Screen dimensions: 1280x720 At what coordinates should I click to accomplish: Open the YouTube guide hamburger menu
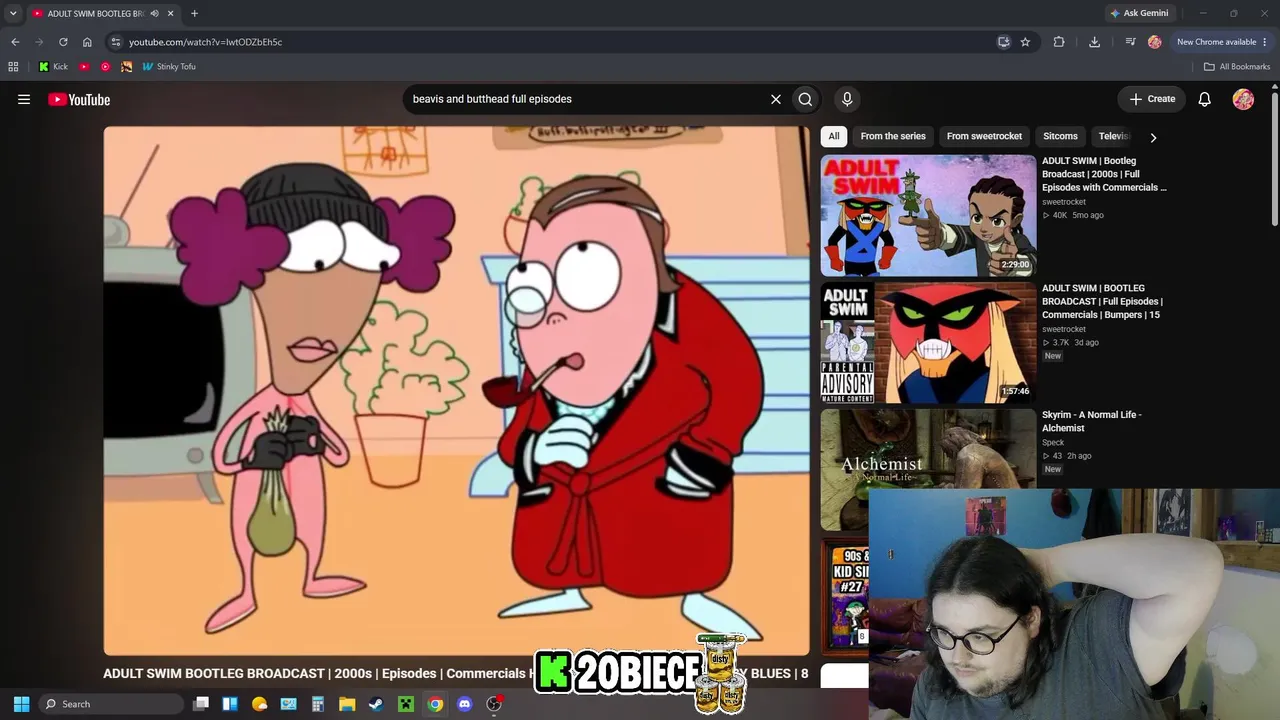coord(24,99)
